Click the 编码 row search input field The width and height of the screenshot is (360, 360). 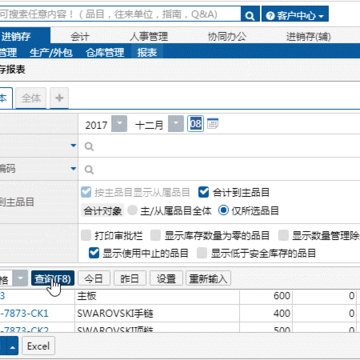click(219, 170)
